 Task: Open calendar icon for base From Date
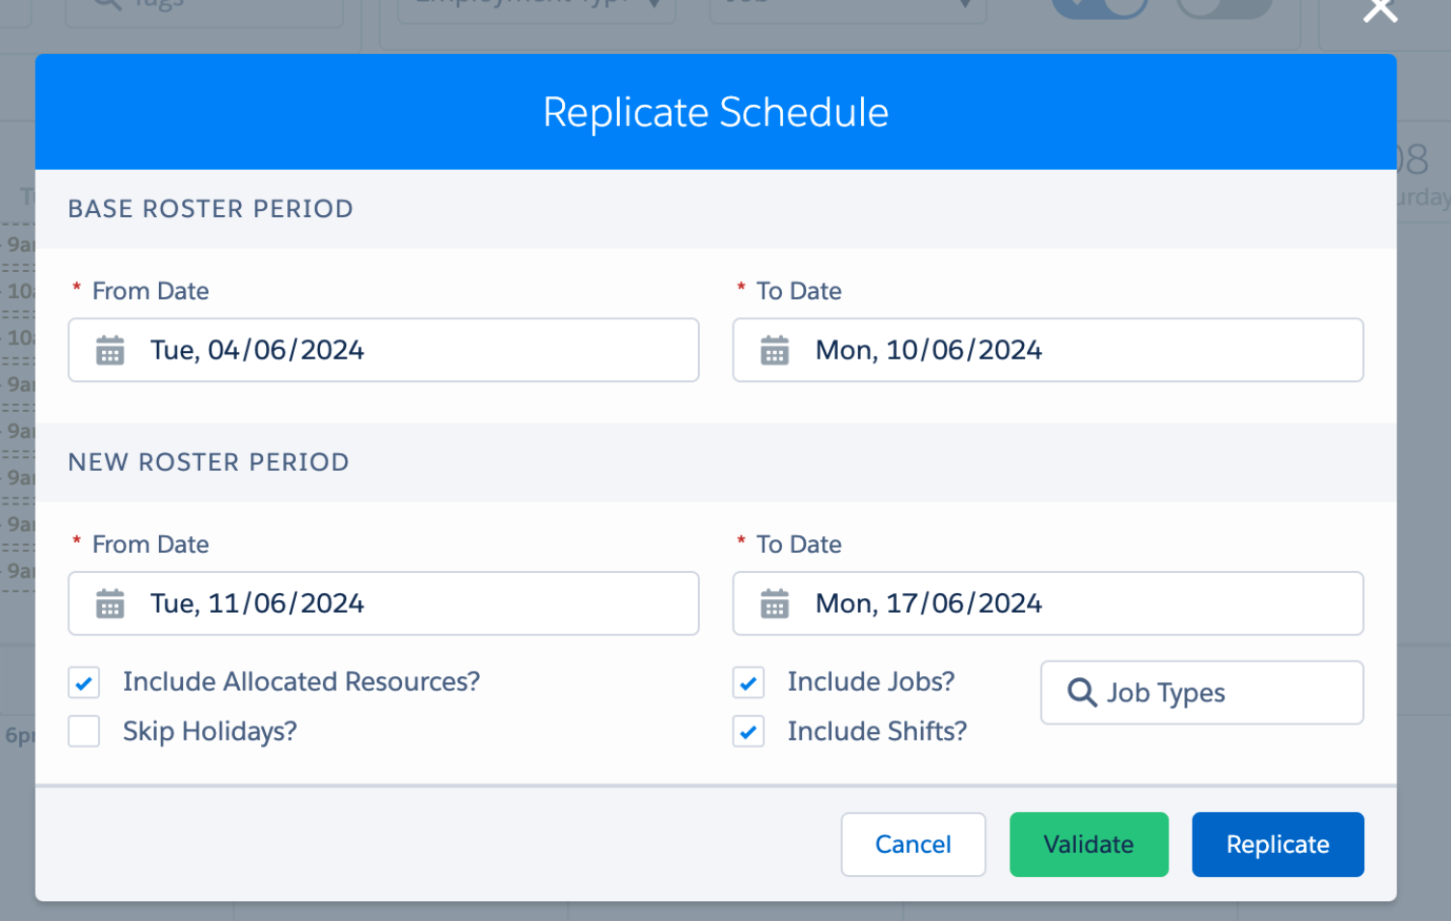[110, 351]
